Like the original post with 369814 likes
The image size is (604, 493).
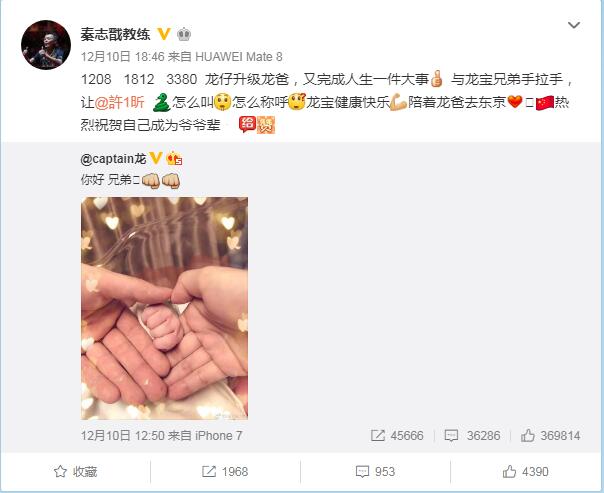550,436
